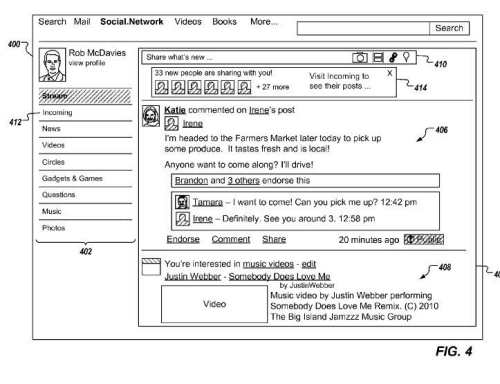Close the new people sharing notification
The height and width of the screenshot is (384, 500).
[x=389, y=73]
